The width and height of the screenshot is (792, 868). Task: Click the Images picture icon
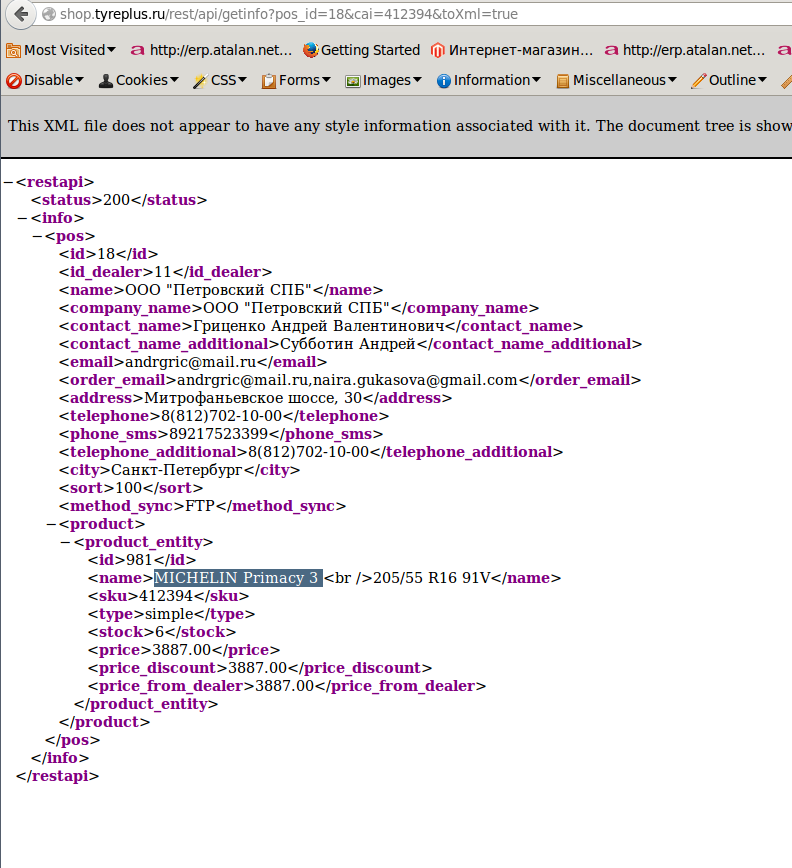click(x=353, y=81)
